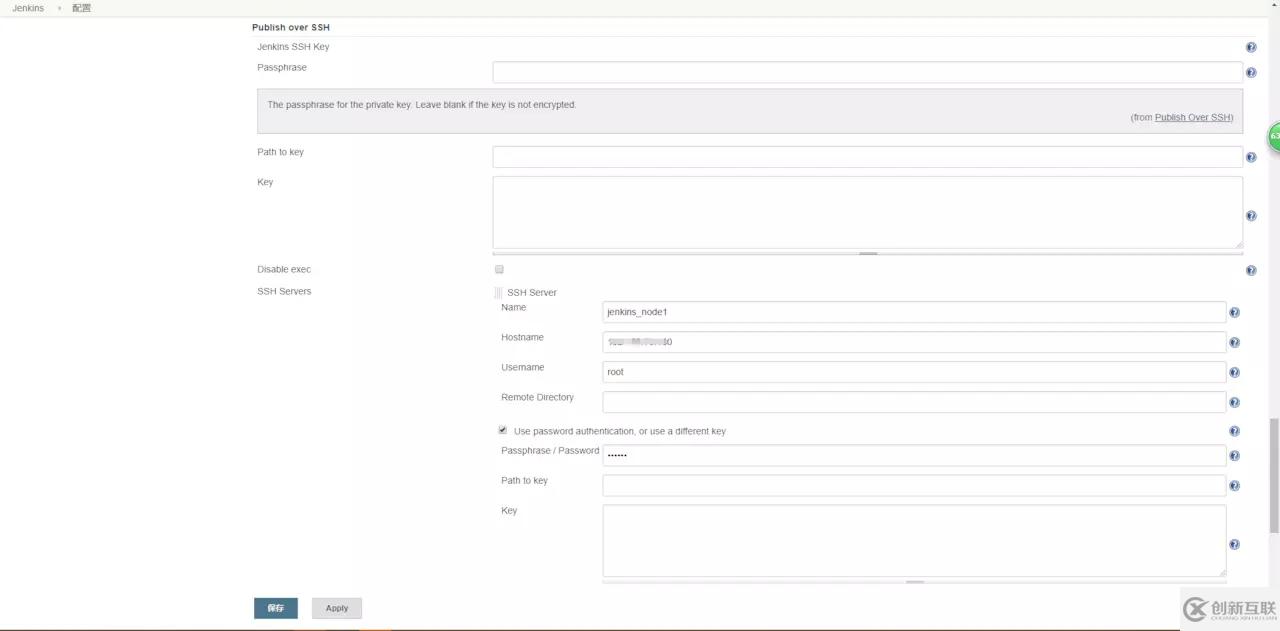1280x631 pixels.
Task: Select the SSH Servers label
Action: 284,291
